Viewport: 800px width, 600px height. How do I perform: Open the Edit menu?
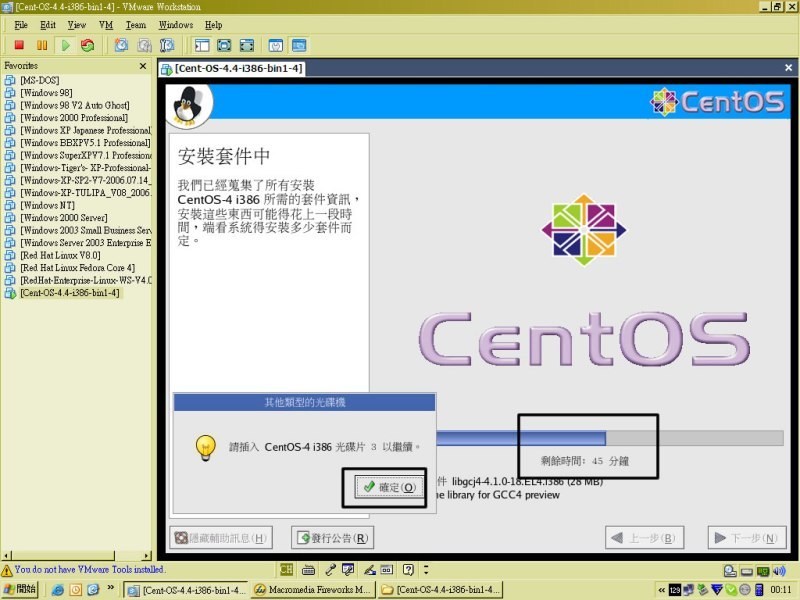[x=48, y=25]
